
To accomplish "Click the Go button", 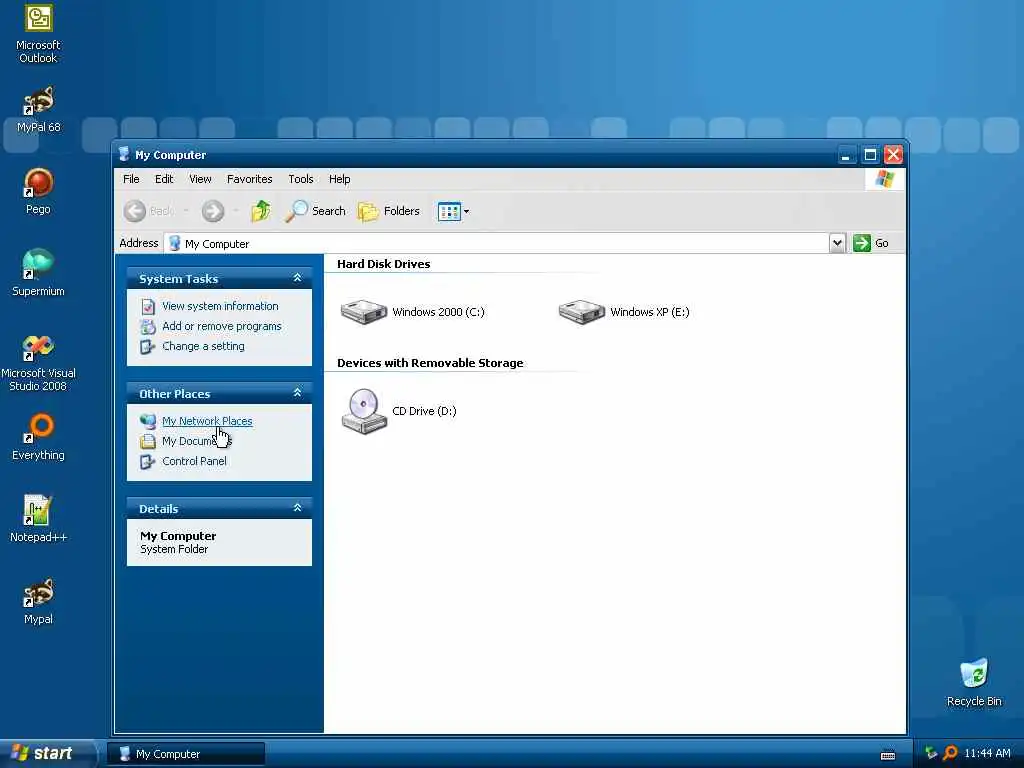I will click(871, 243).
